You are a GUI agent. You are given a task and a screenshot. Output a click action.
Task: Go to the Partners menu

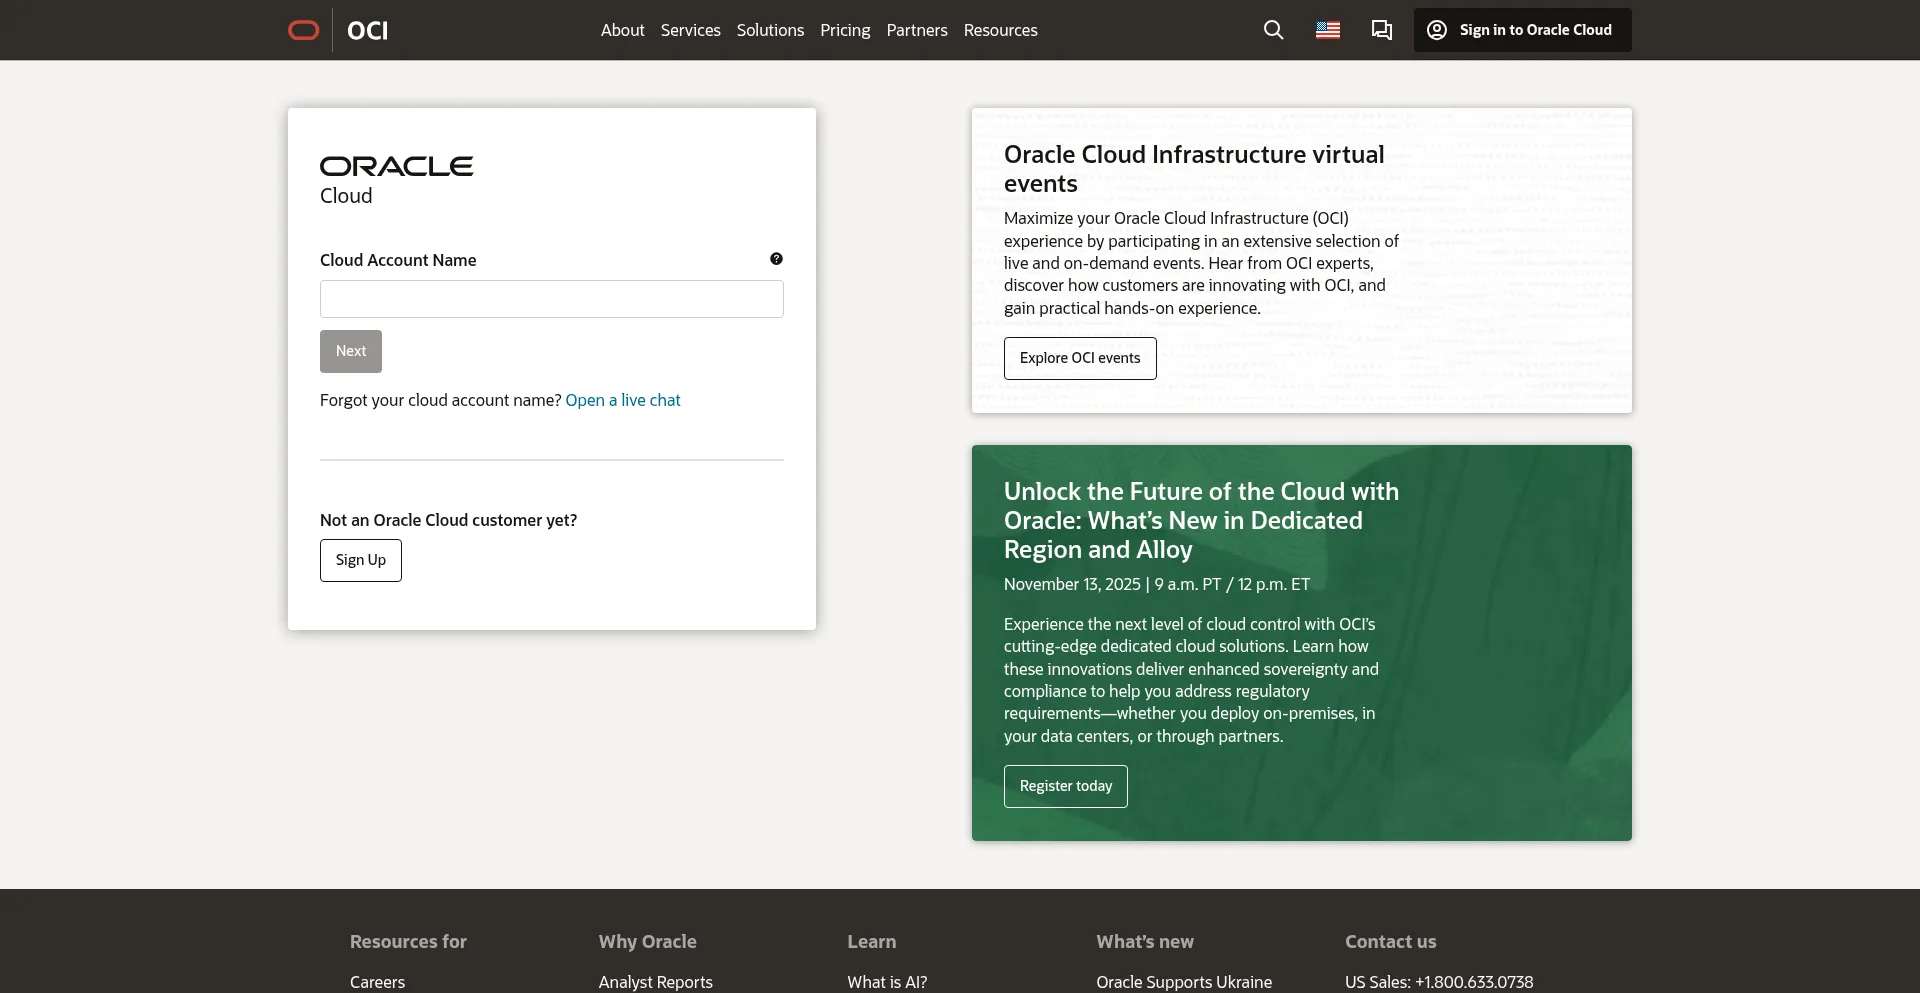(916, 30)
